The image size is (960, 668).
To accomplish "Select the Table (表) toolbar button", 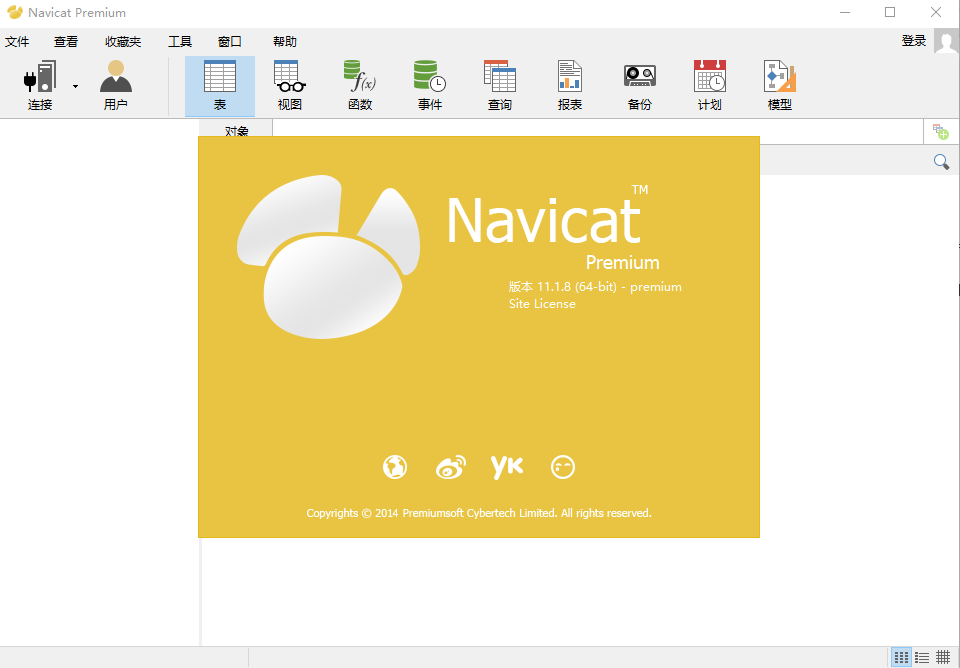I will coord(219,85).
